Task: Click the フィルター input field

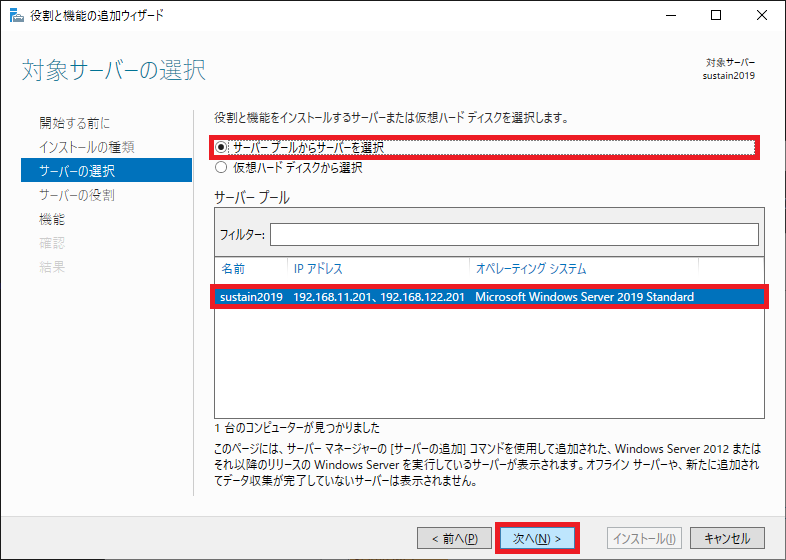Action: (514, 235)
